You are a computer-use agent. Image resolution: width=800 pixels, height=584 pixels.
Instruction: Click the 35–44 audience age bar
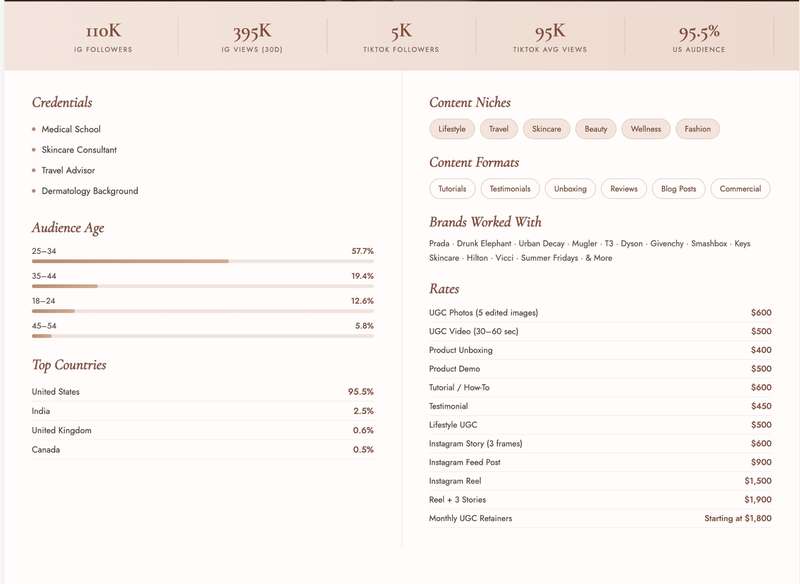tap(203, 286)
